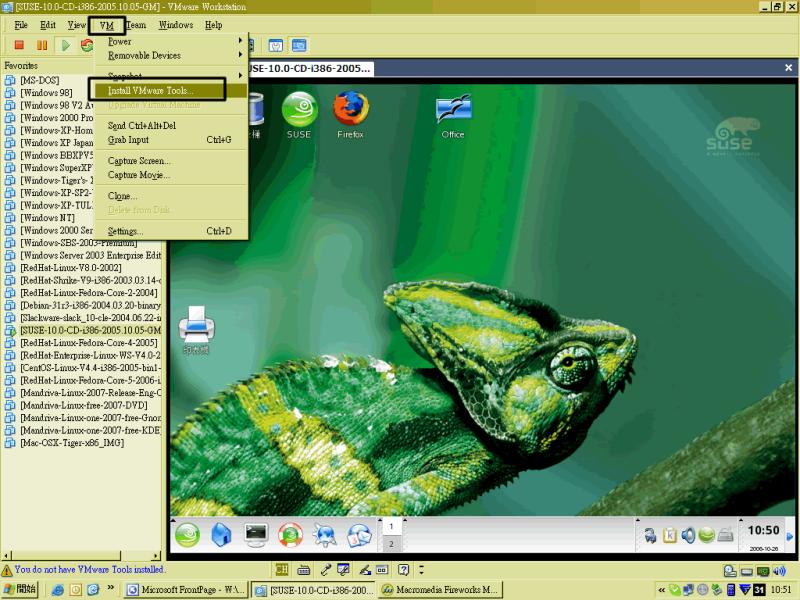The width and height of the screenshot is (800, 600).
Task: Close the SUSE VM tab with X
Action: 788,68
